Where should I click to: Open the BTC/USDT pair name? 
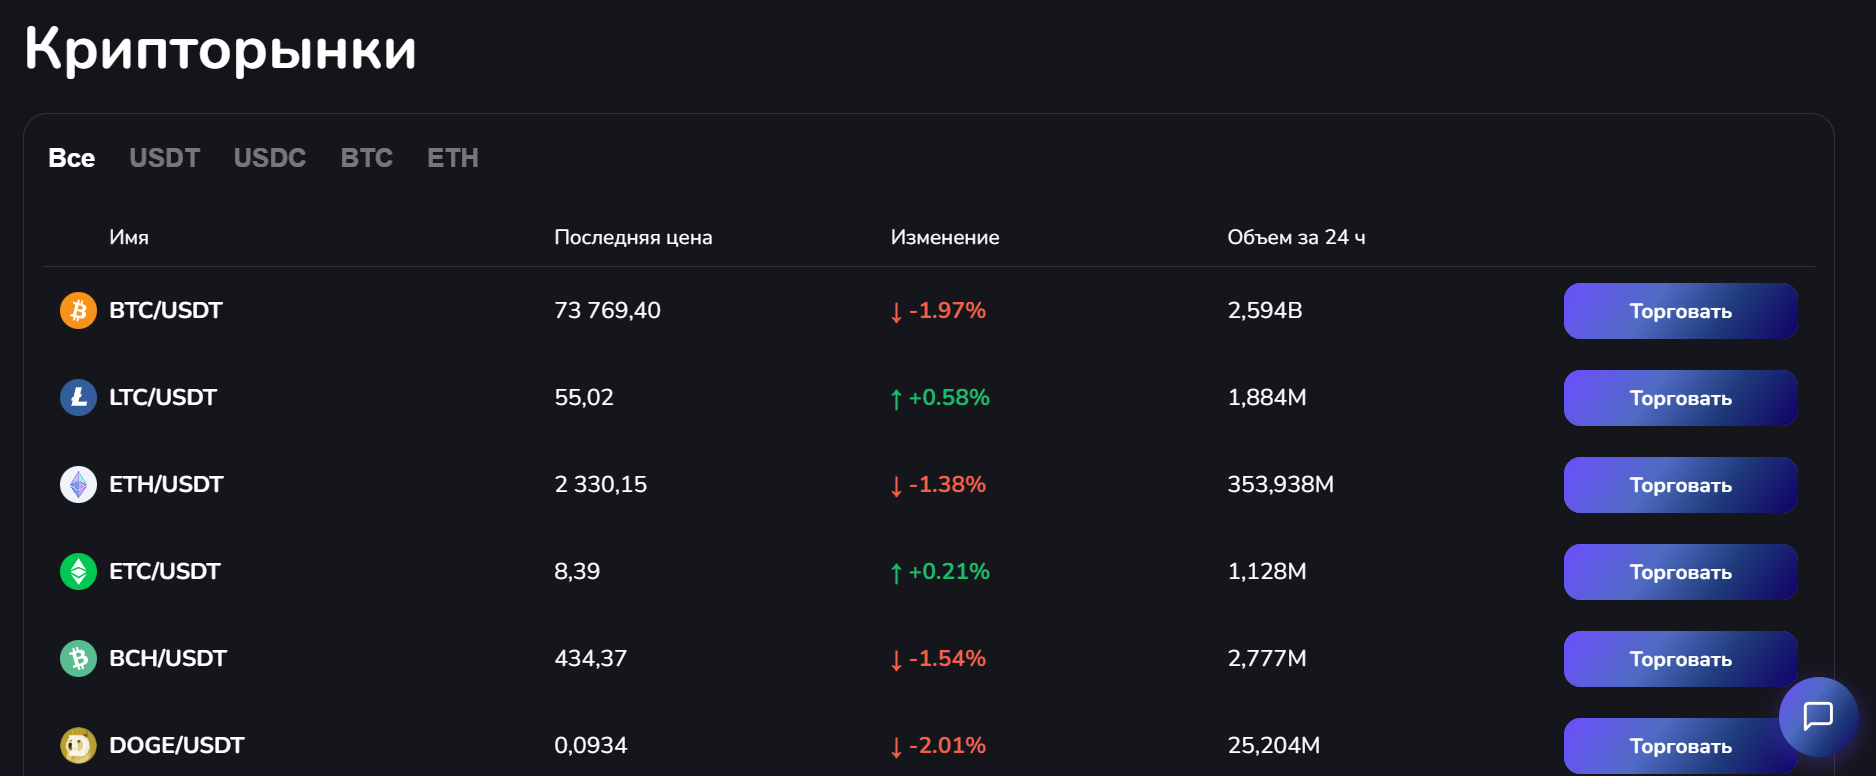coord(166,311)
